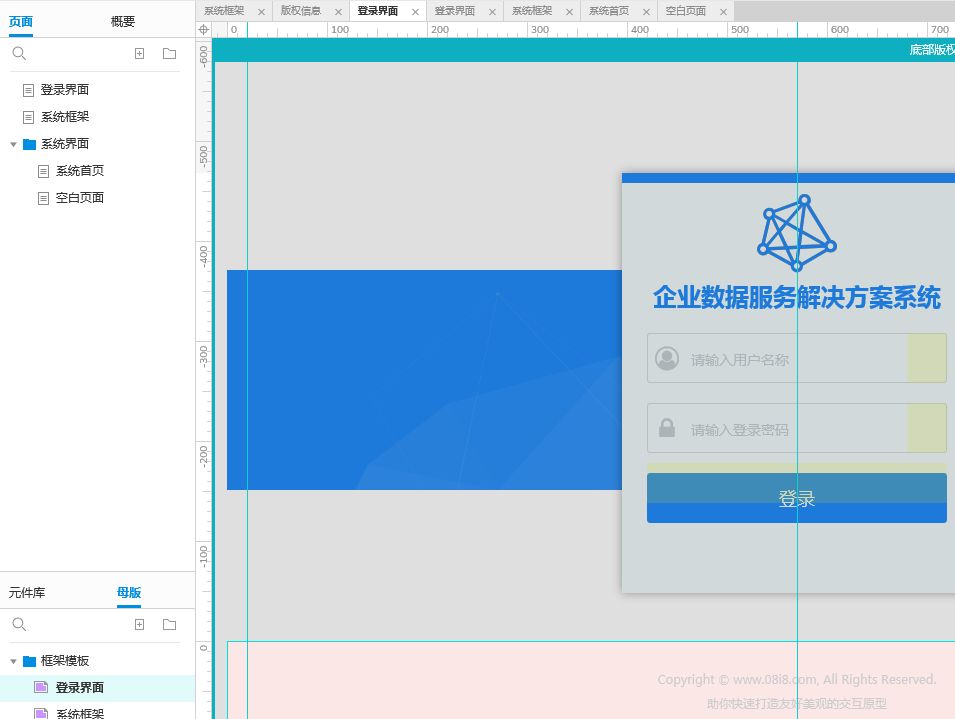Collapse the 系统界面 folder in Pages
The image size is (955, 719).
click(x=14, y=144)
